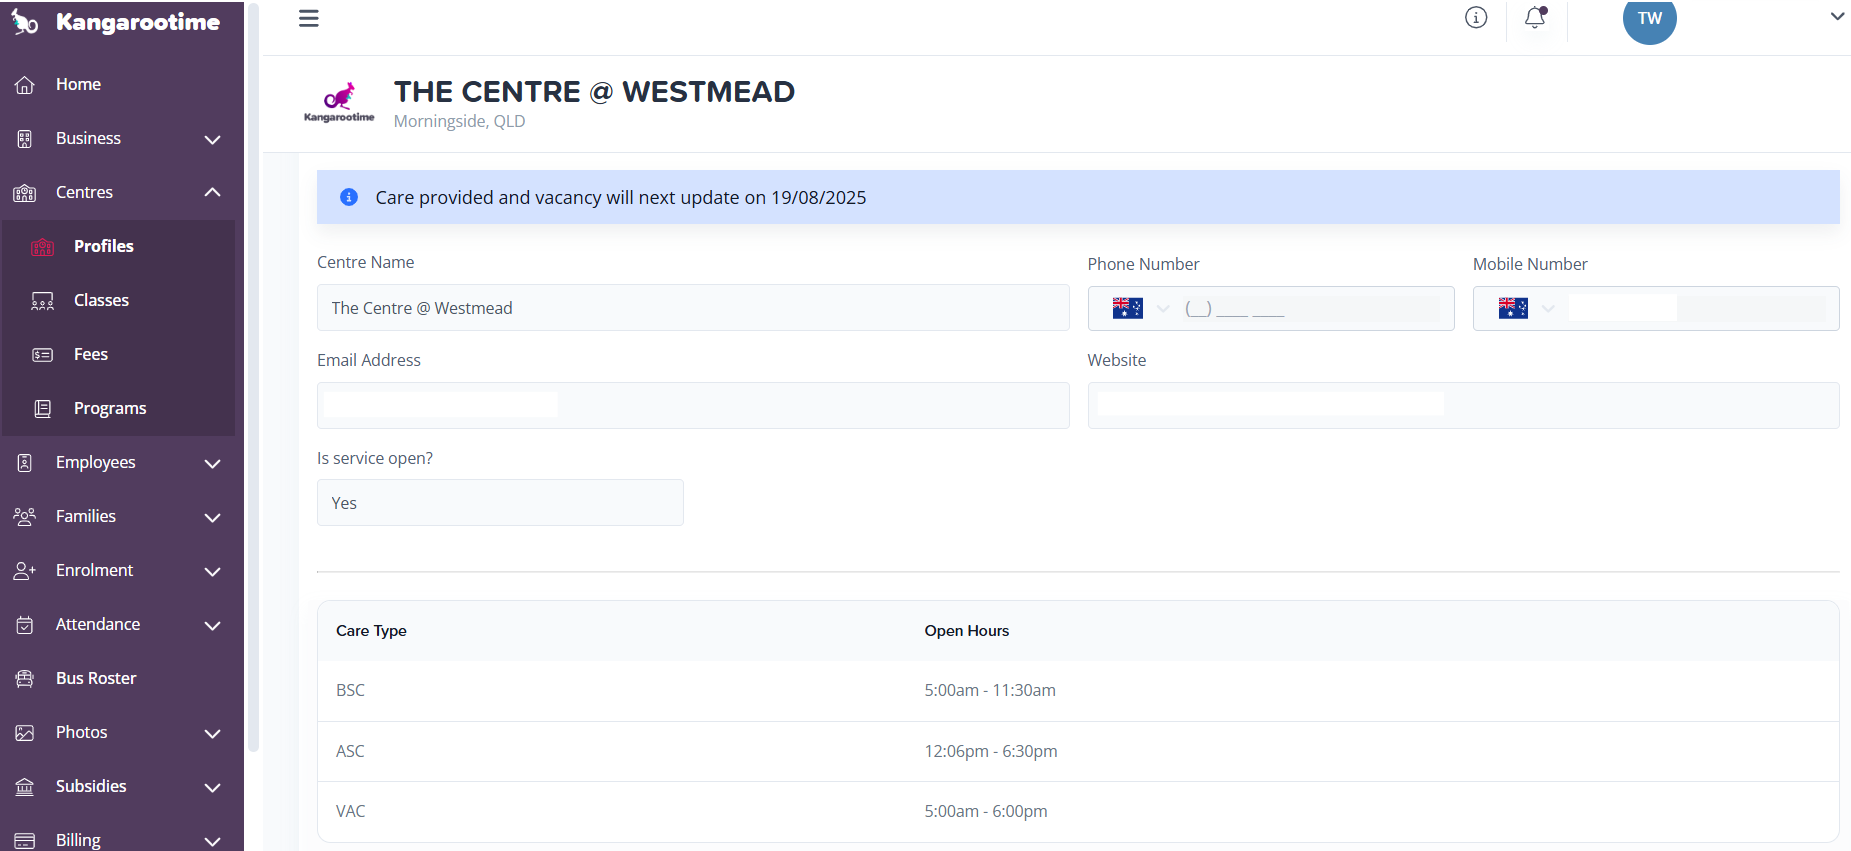Expand the Billing menu chevron
The height and width of the screenshot is (851, 1851).
point(212,841)
